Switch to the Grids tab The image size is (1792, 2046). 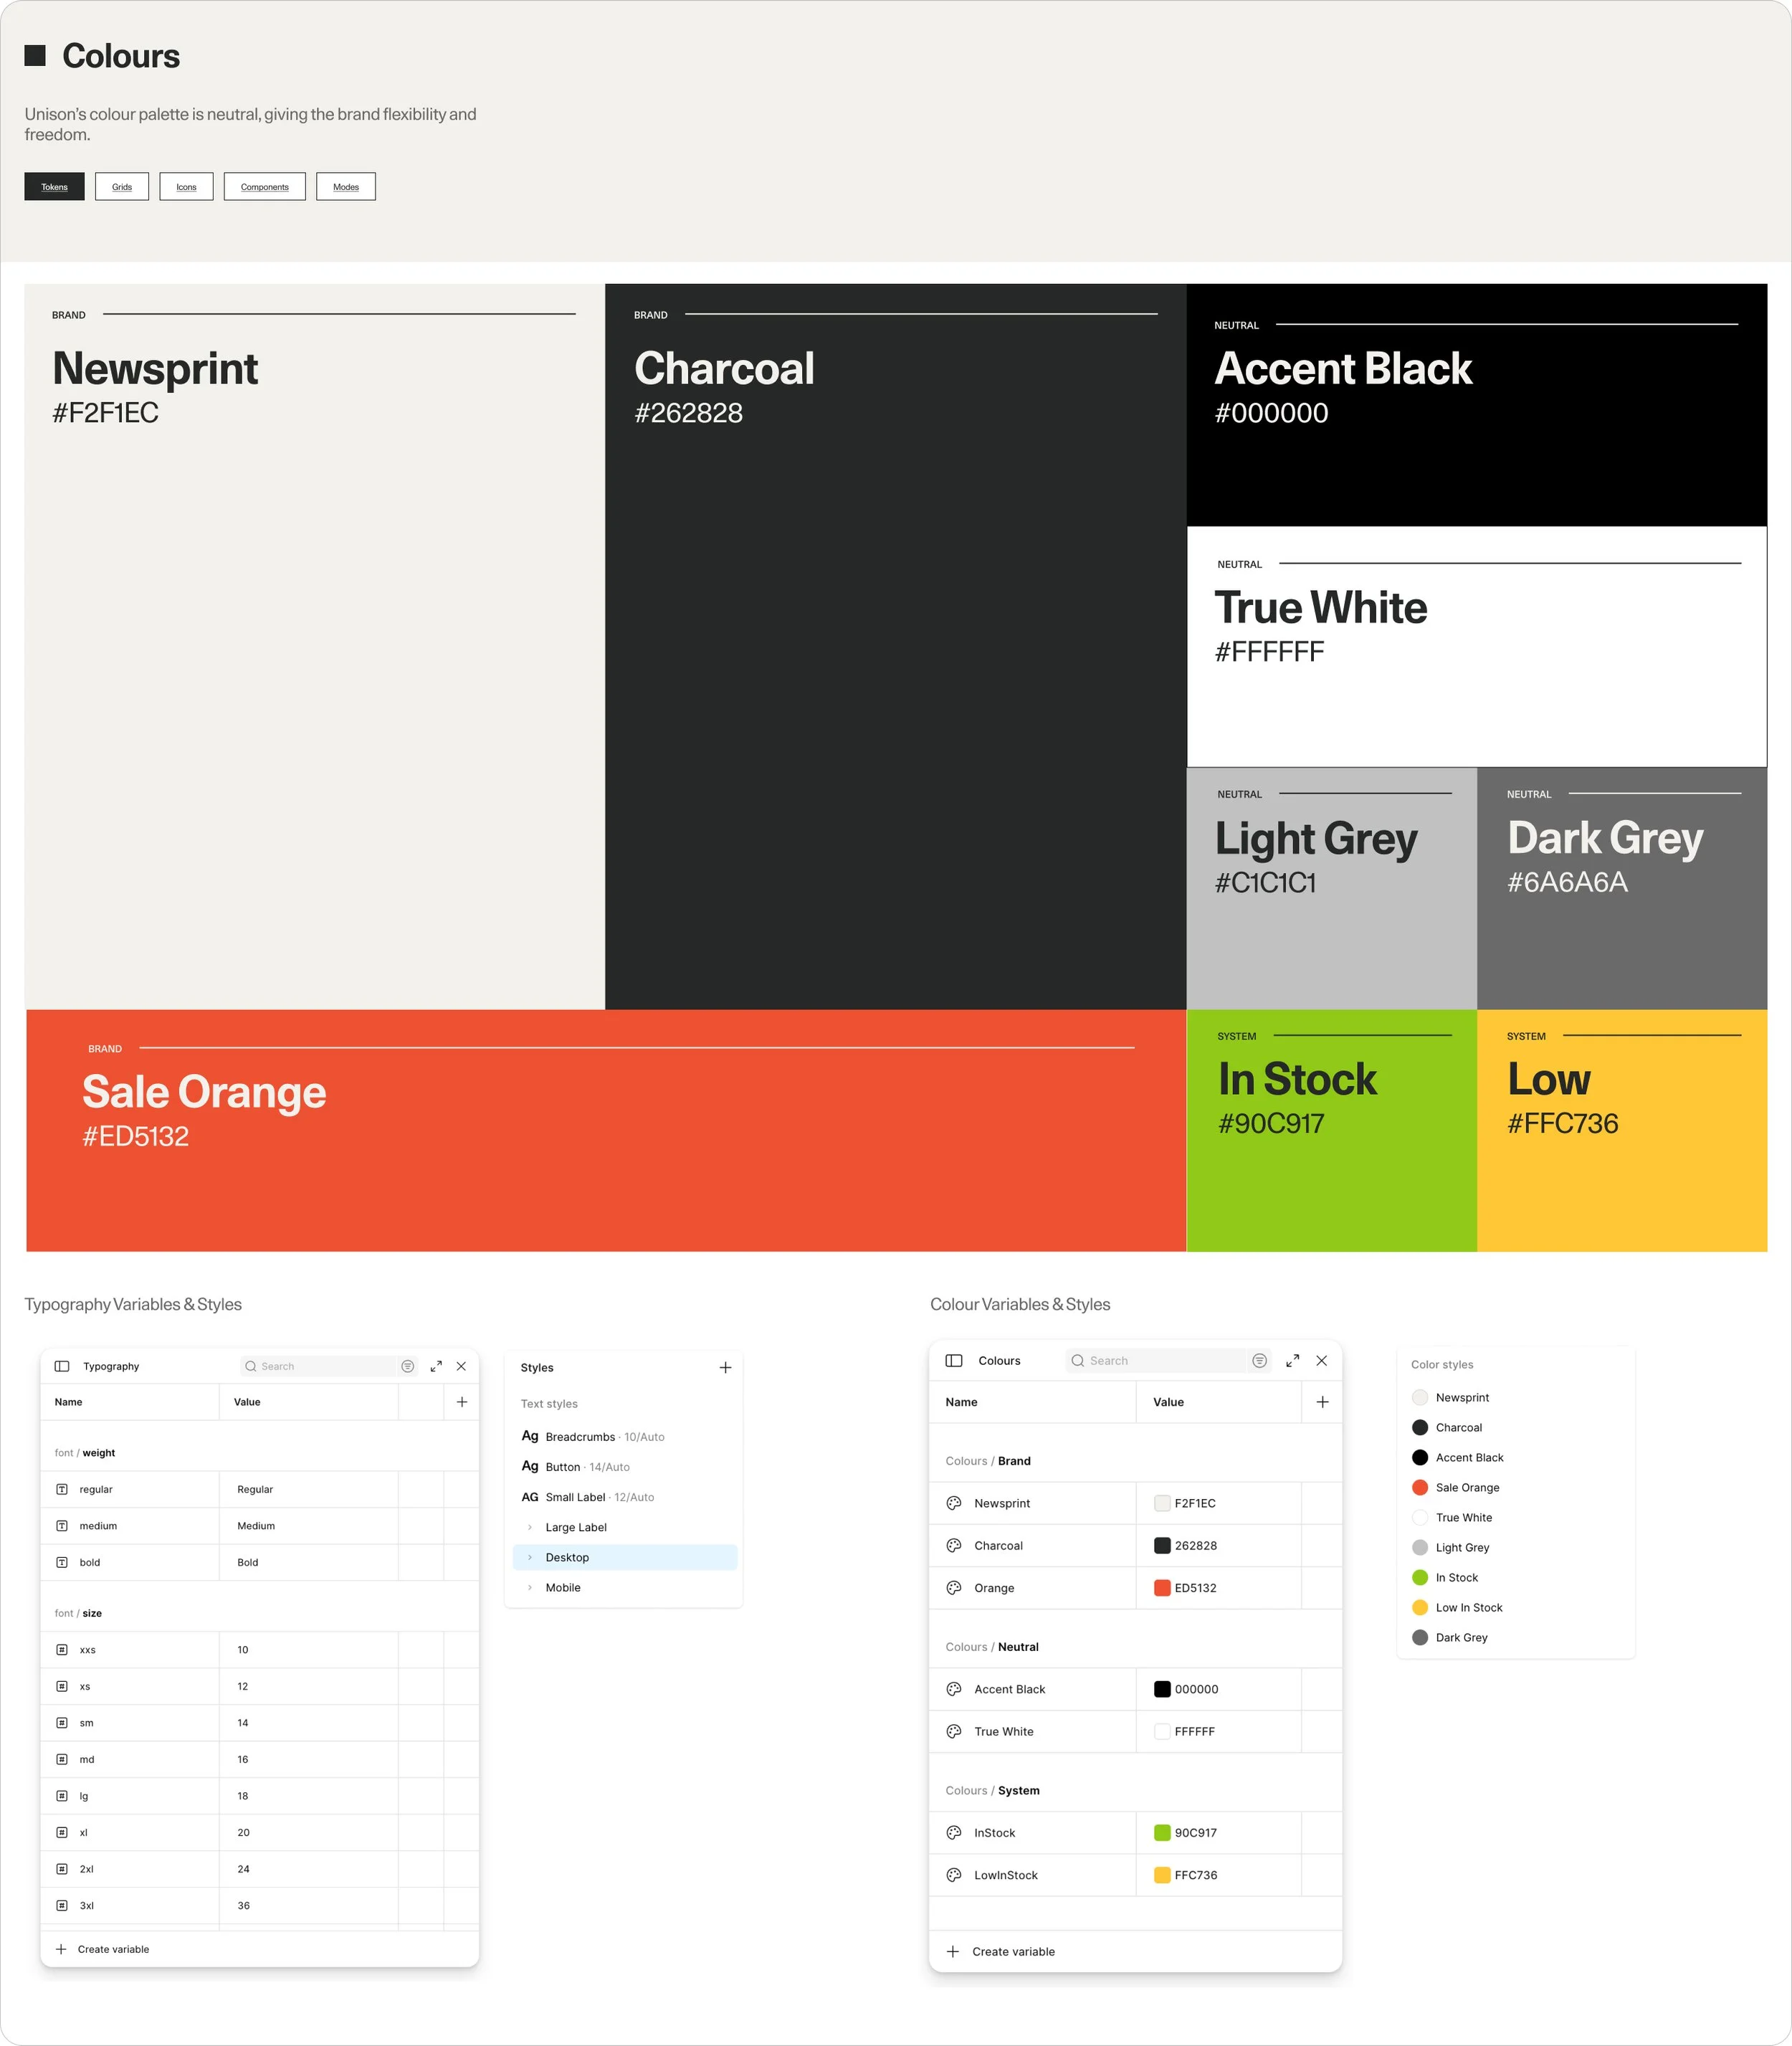click(122, 187)
